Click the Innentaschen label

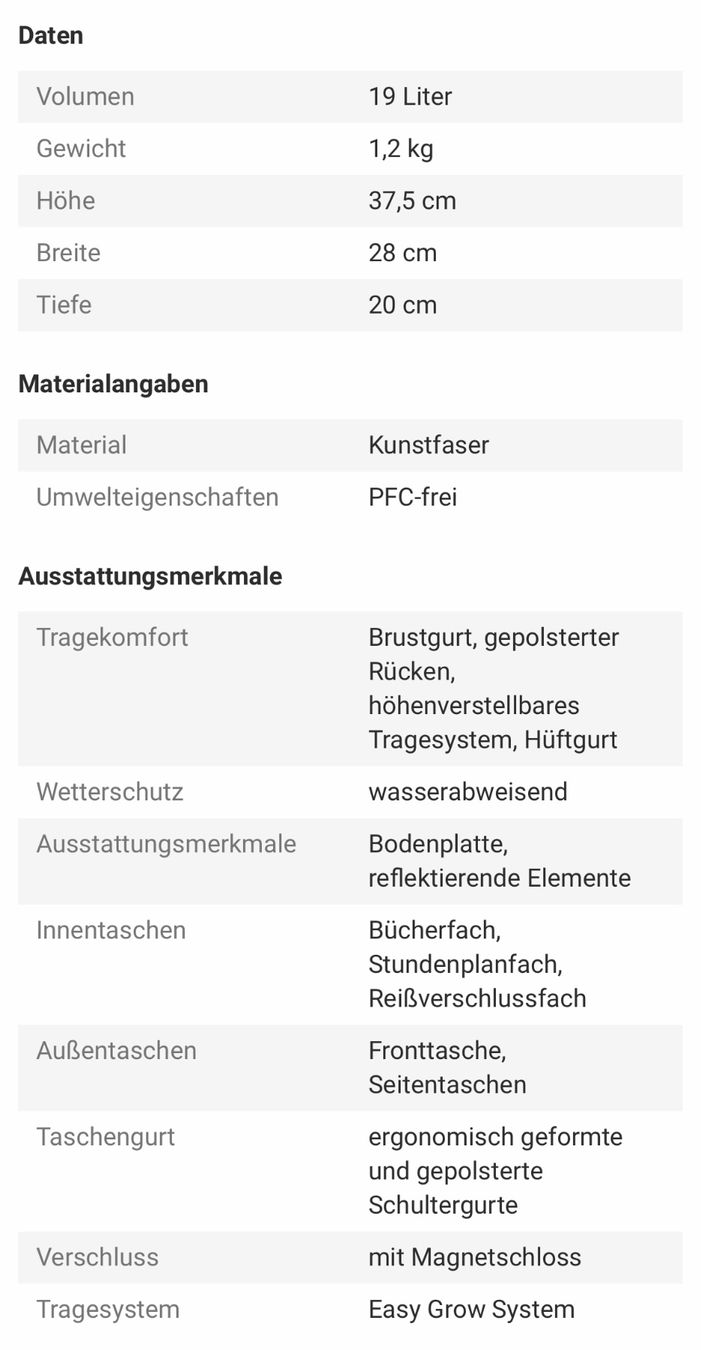coord(111,930)
